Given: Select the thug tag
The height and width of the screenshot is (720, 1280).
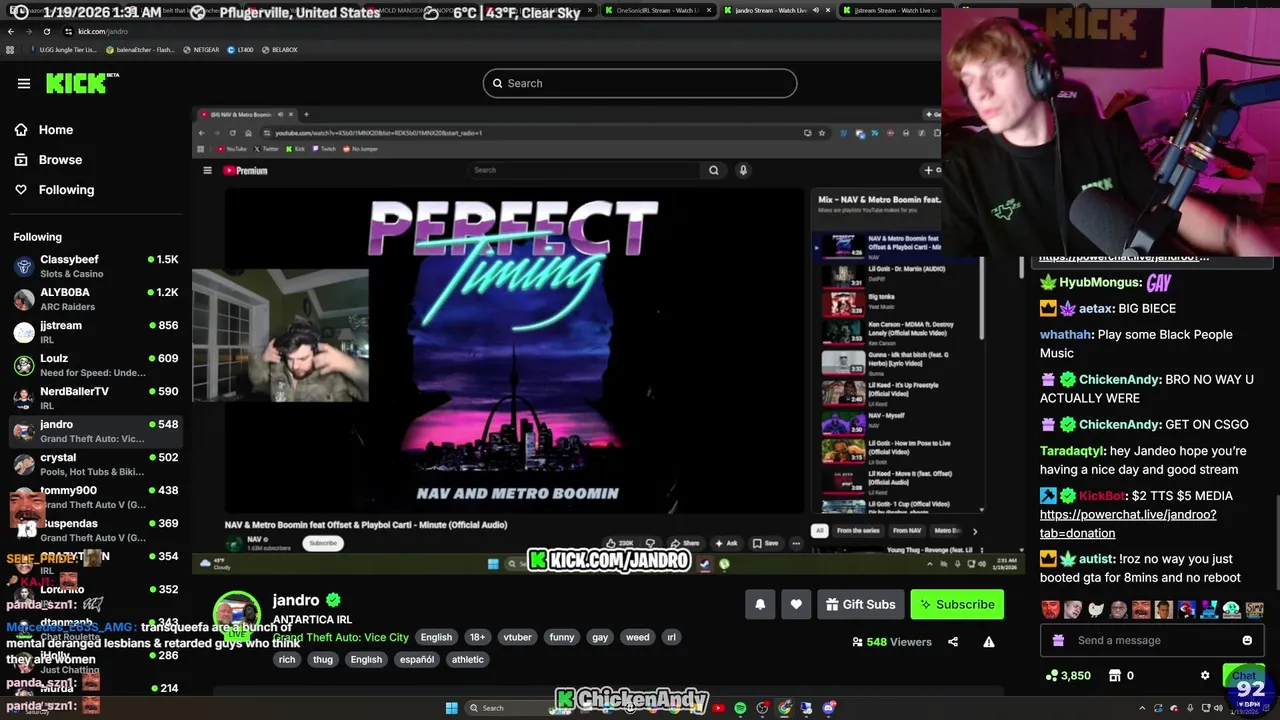Looking at the screenshot, I should pyautogui.click(x=323, y=659).
